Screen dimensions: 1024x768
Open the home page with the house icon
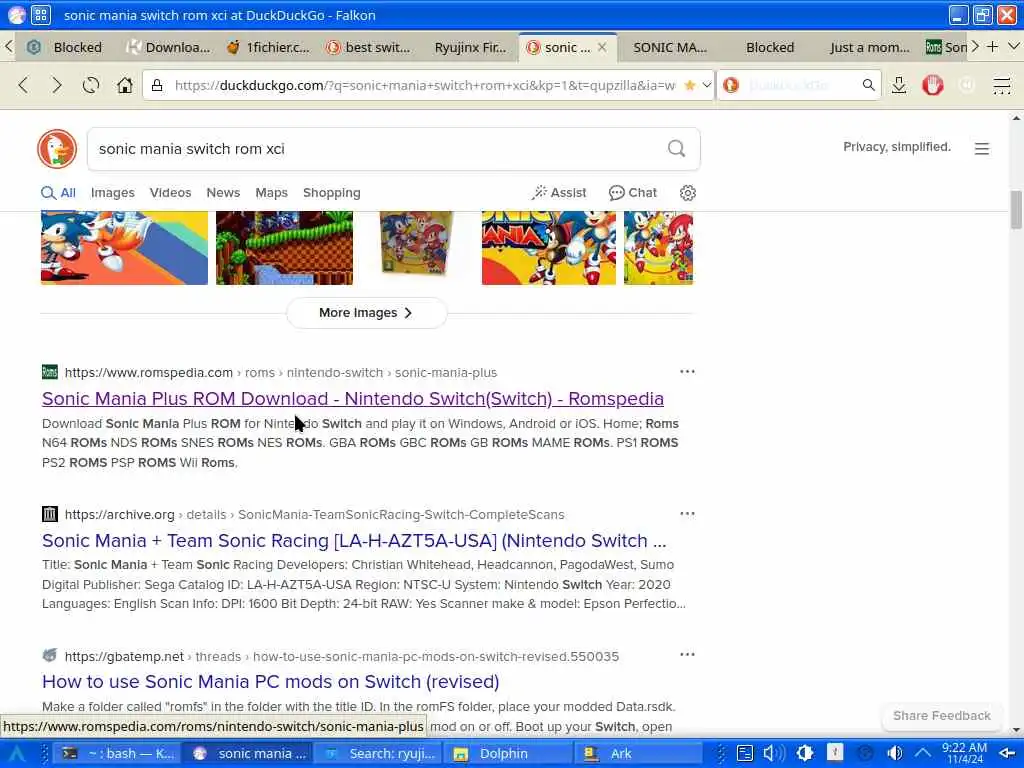(125, 85)
